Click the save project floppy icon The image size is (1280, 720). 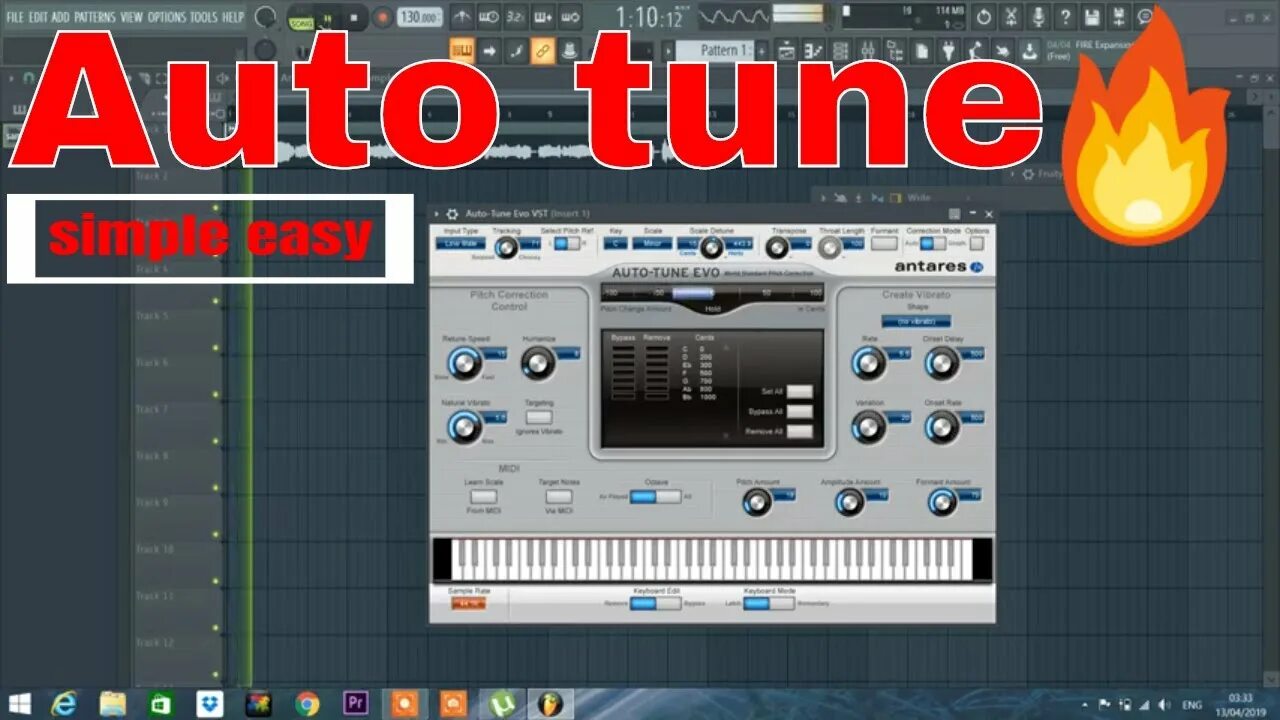point(1092,17)
